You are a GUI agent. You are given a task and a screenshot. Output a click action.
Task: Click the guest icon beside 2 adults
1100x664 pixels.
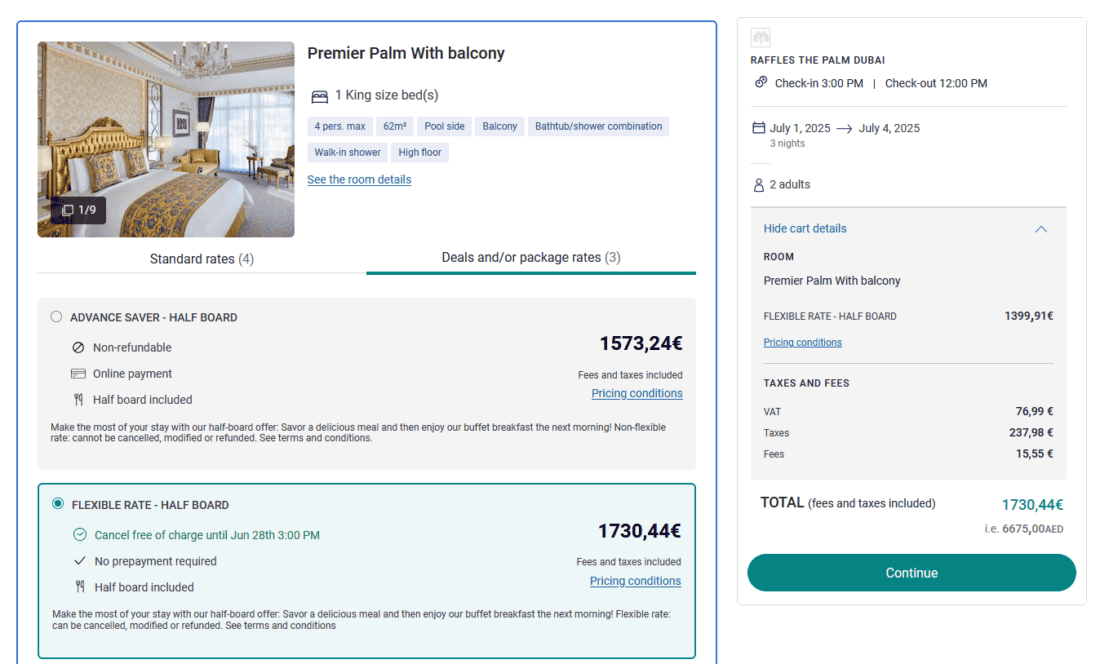click(x=758, y=185)
